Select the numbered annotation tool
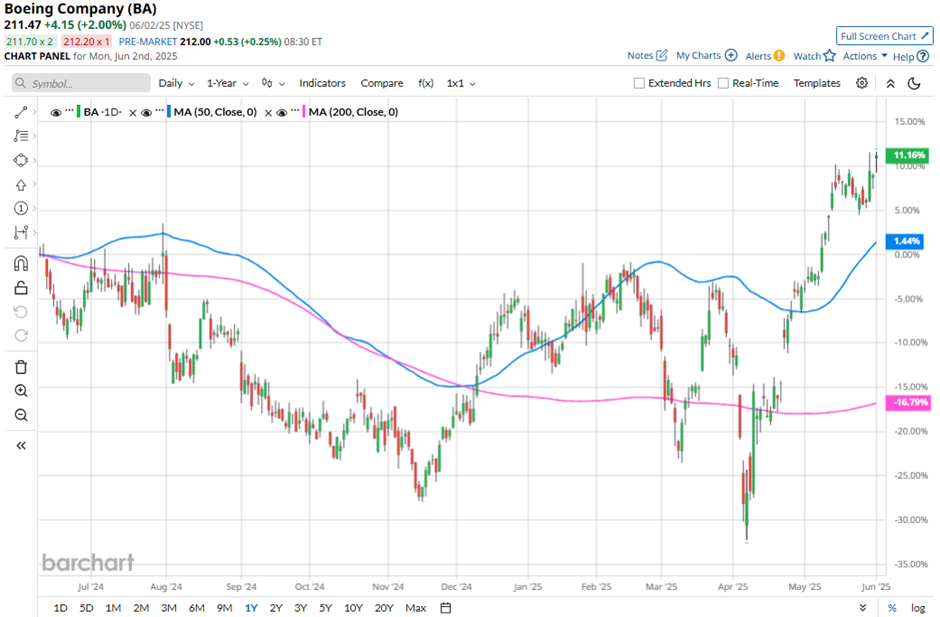Image resolution: width=940 pixels, height=617 pixels. [21, 208]
